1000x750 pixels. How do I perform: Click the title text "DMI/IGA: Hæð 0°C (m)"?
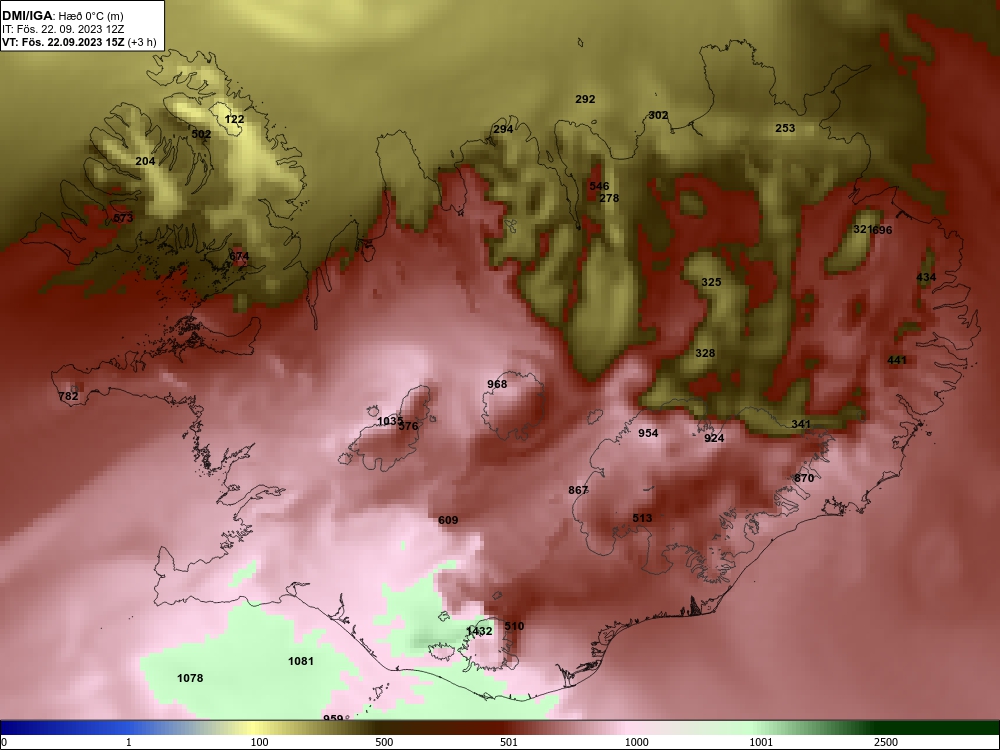62,16
